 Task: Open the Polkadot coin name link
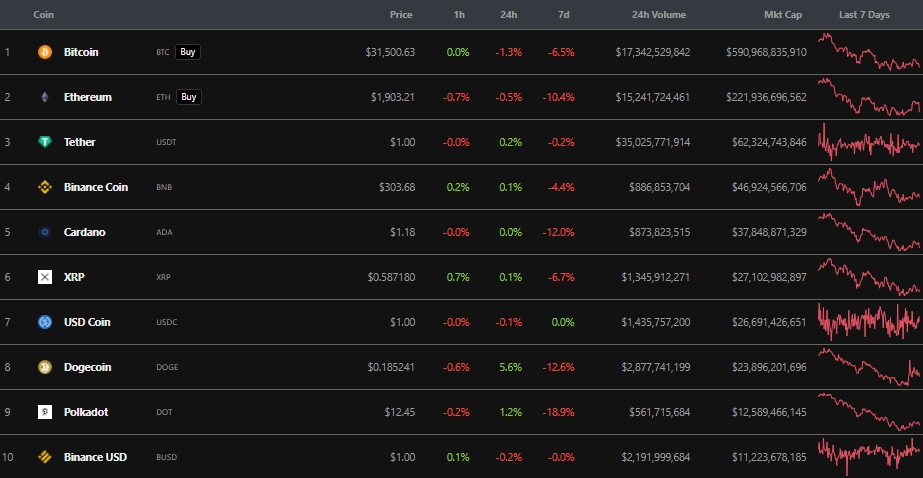[85, 412]
